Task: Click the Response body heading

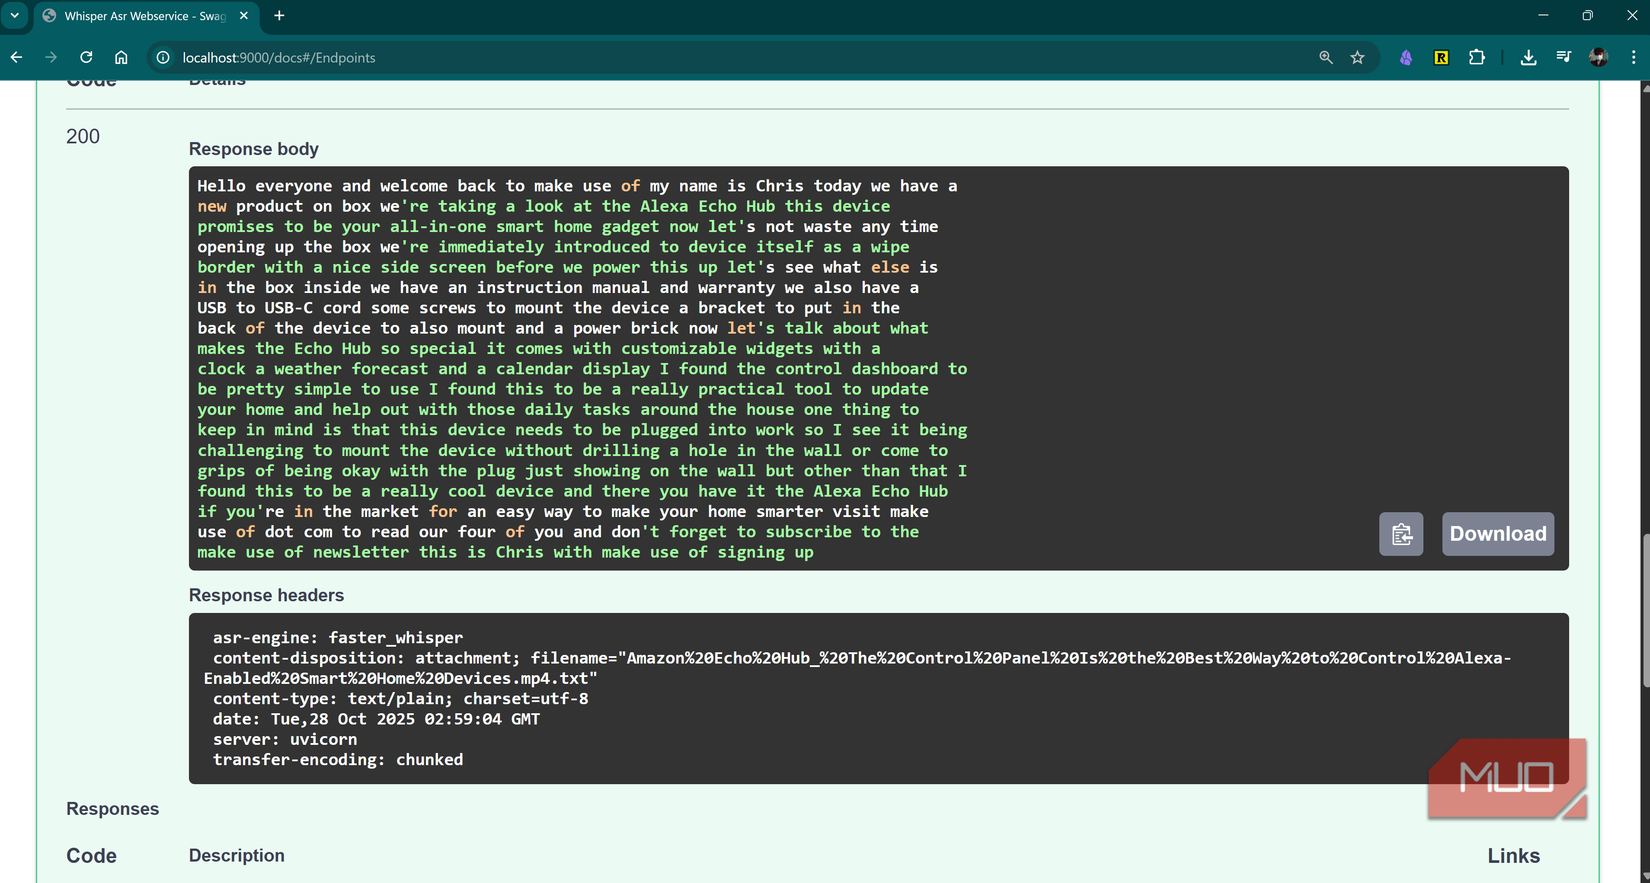Action: 254,149
